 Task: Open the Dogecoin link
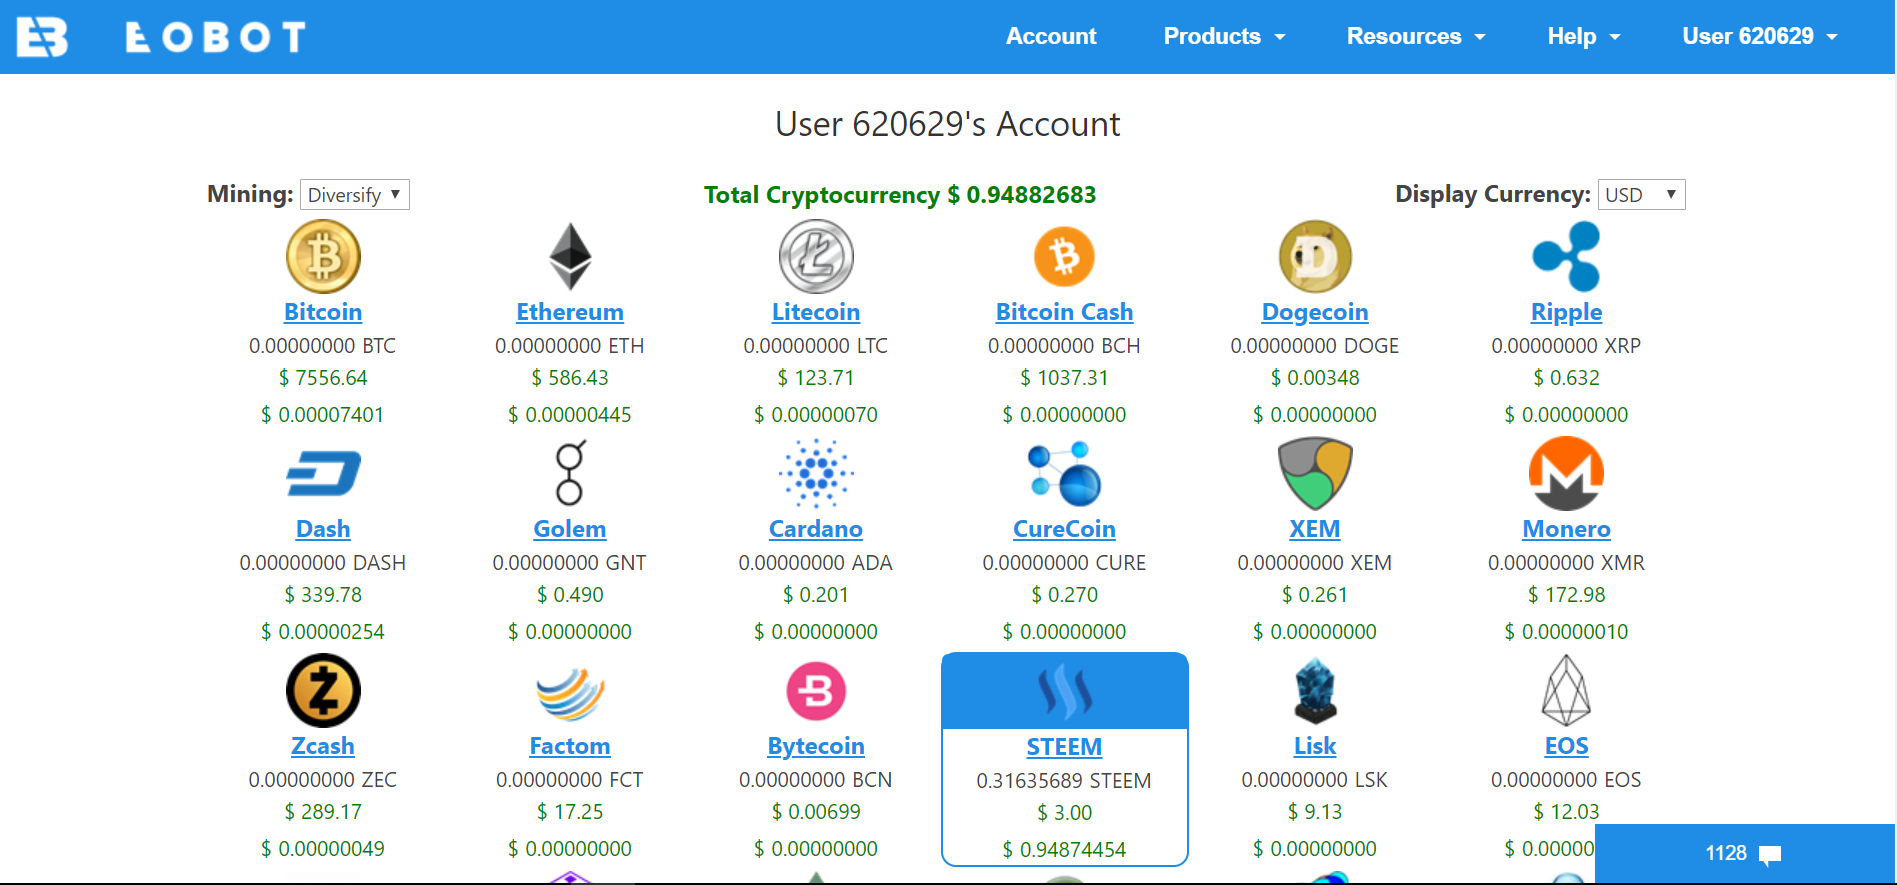tap(1315, 312)
